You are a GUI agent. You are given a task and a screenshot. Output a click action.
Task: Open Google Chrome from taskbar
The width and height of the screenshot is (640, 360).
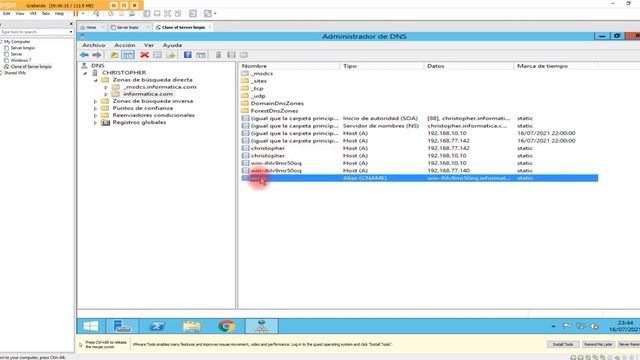point(227,326)
